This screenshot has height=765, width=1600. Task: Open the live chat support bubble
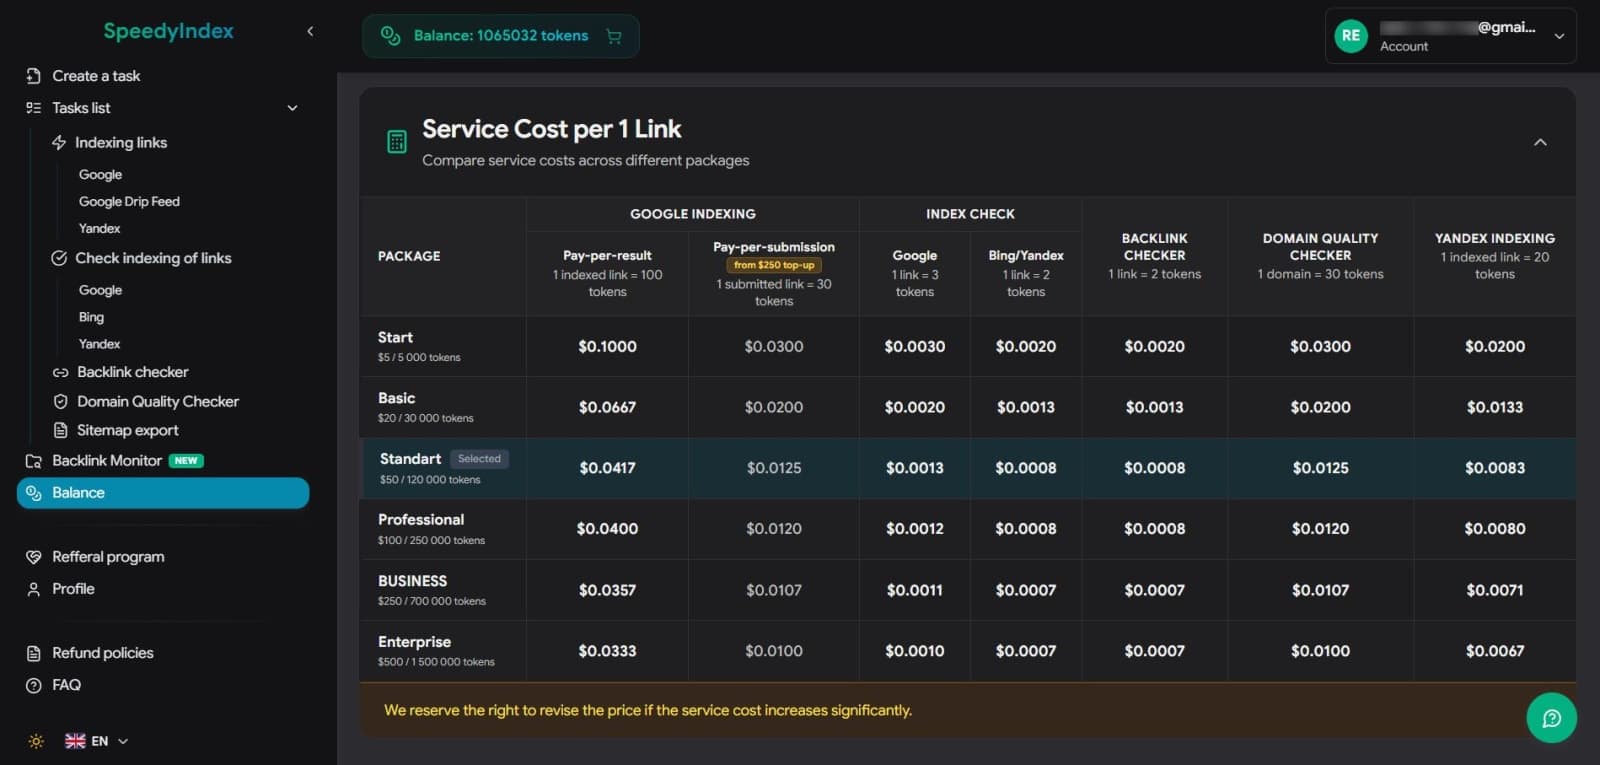click(1551, 718)
